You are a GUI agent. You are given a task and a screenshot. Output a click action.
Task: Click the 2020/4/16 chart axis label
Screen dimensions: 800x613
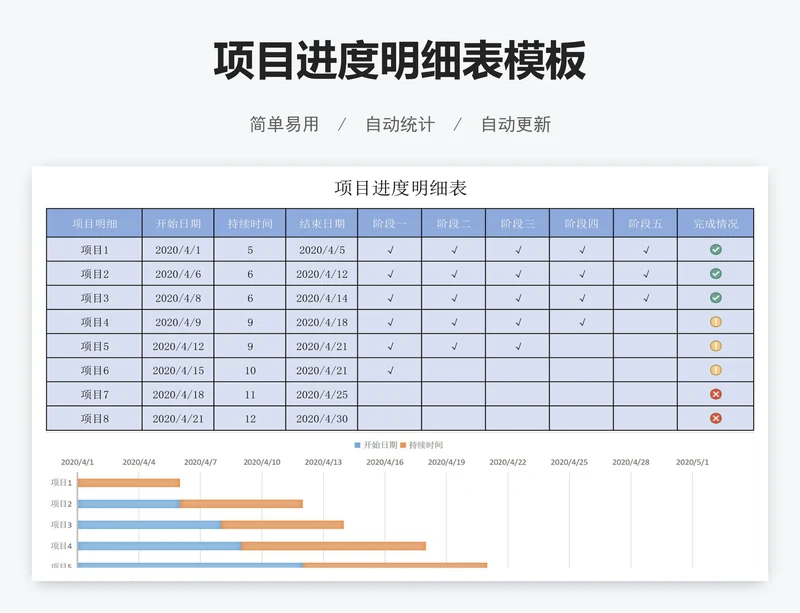(385, 462)
